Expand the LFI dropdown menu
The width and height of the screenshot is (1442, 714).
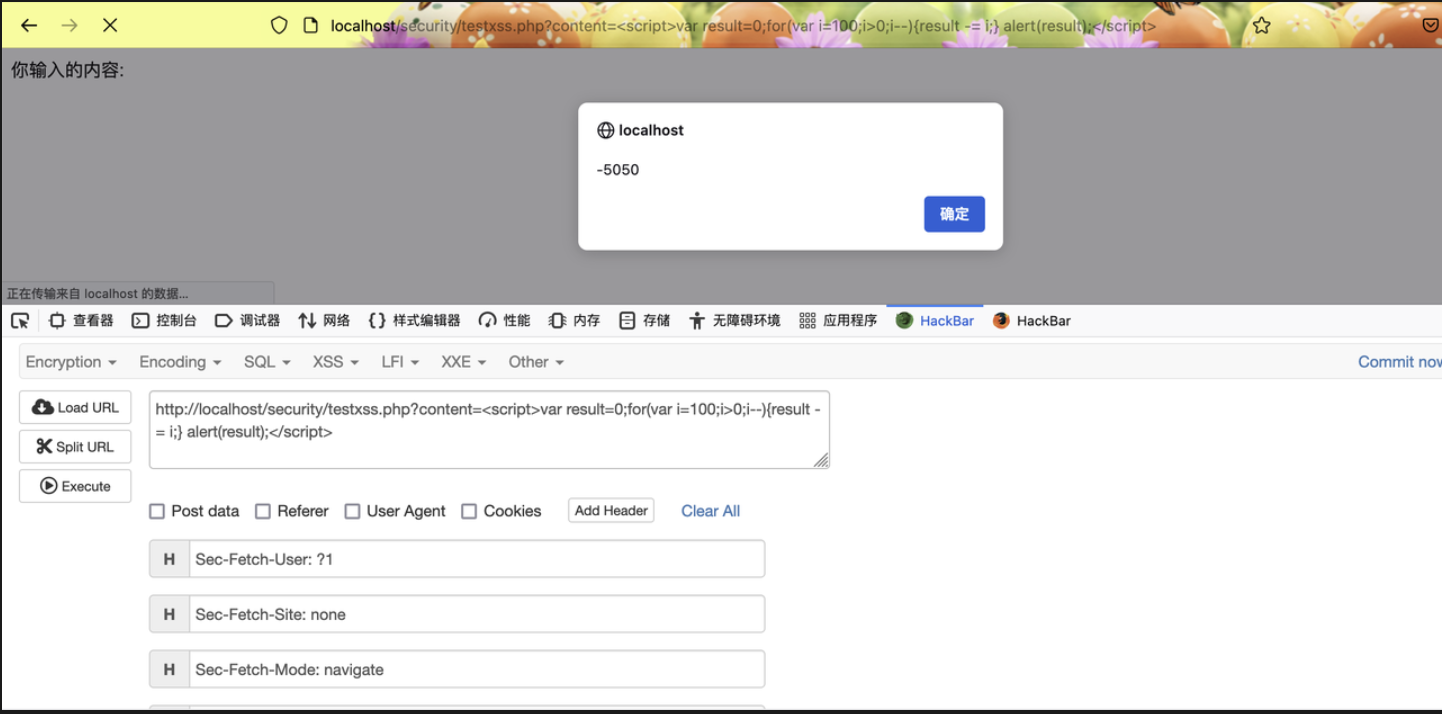click(400, 362)
